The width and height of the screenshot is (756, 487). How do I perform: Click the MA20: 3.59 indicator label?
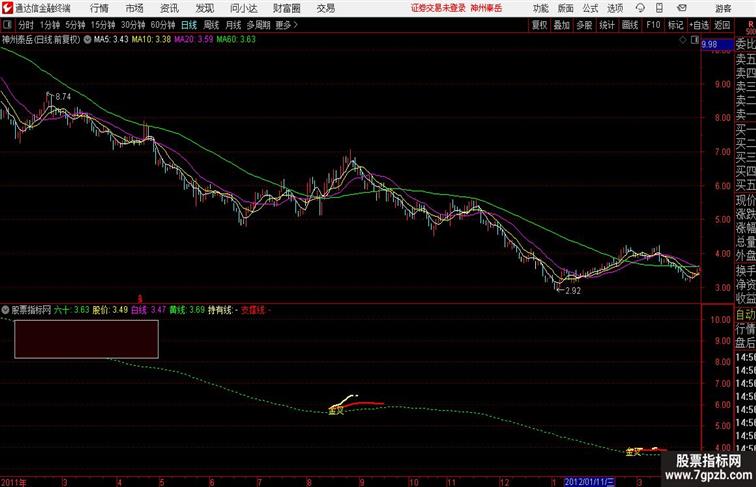(193, 40)
